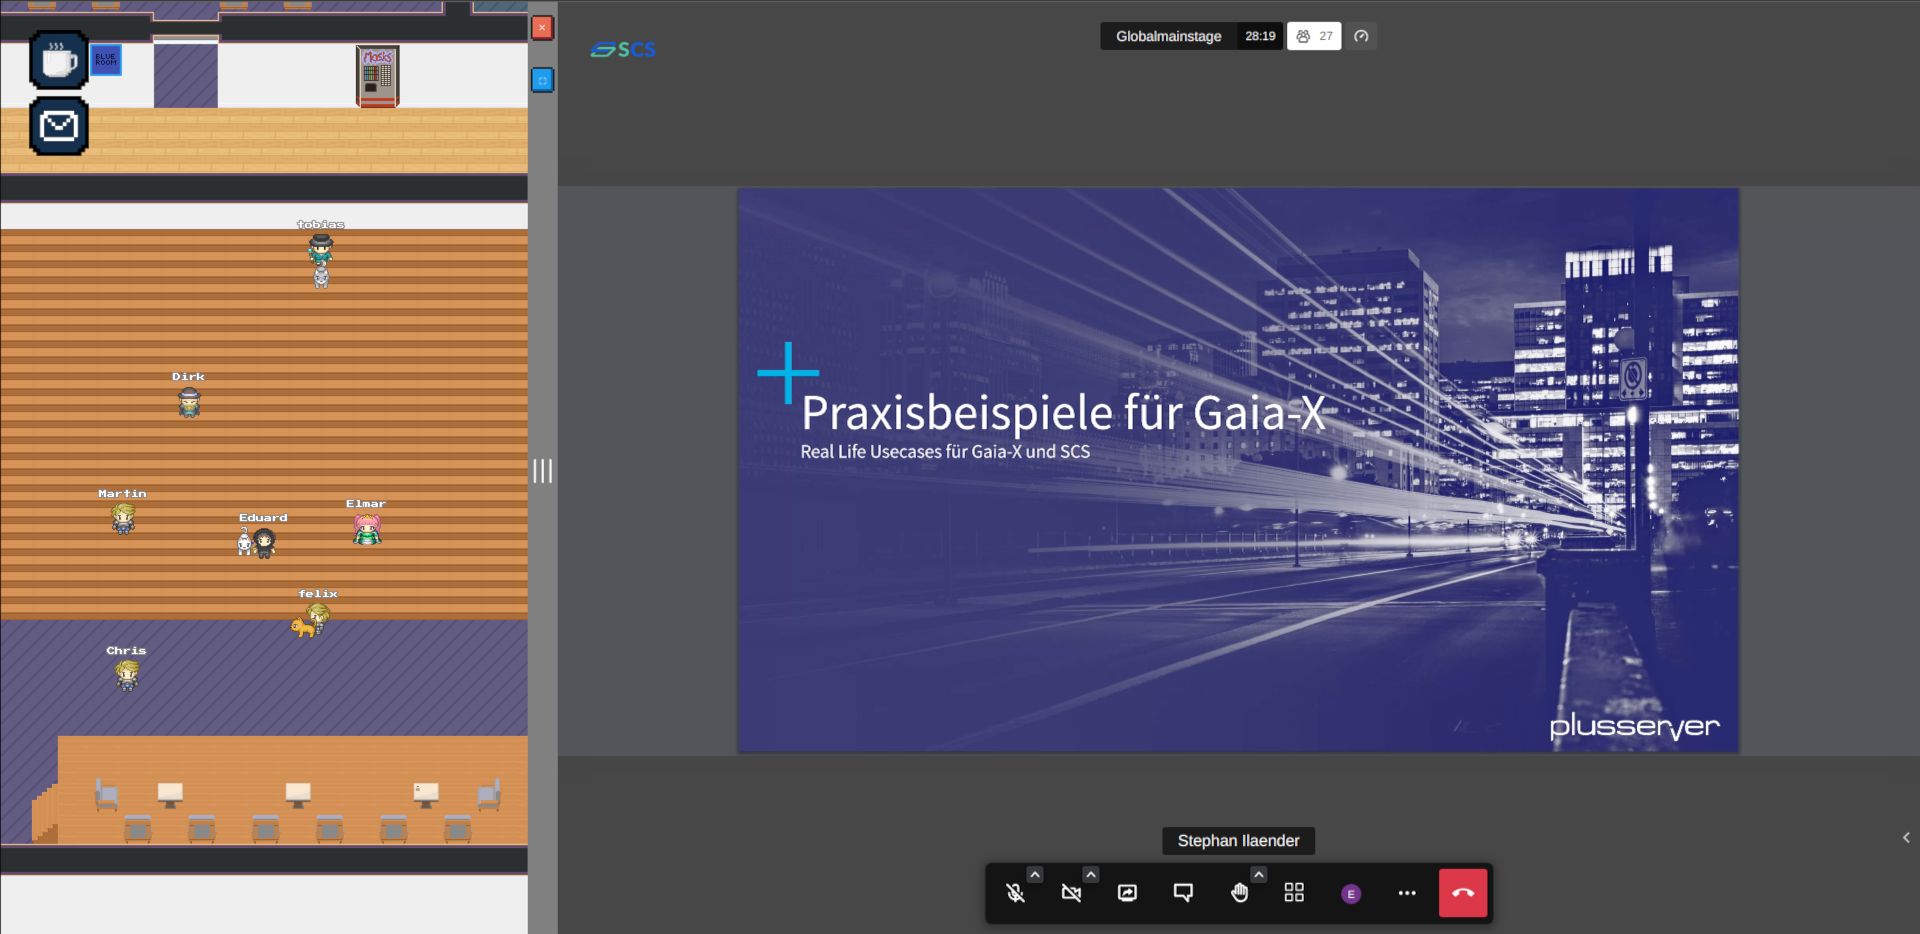Click the performance settings gauge icon
The height and width of the screenshot is (934, 1920).
(1361, 36)
